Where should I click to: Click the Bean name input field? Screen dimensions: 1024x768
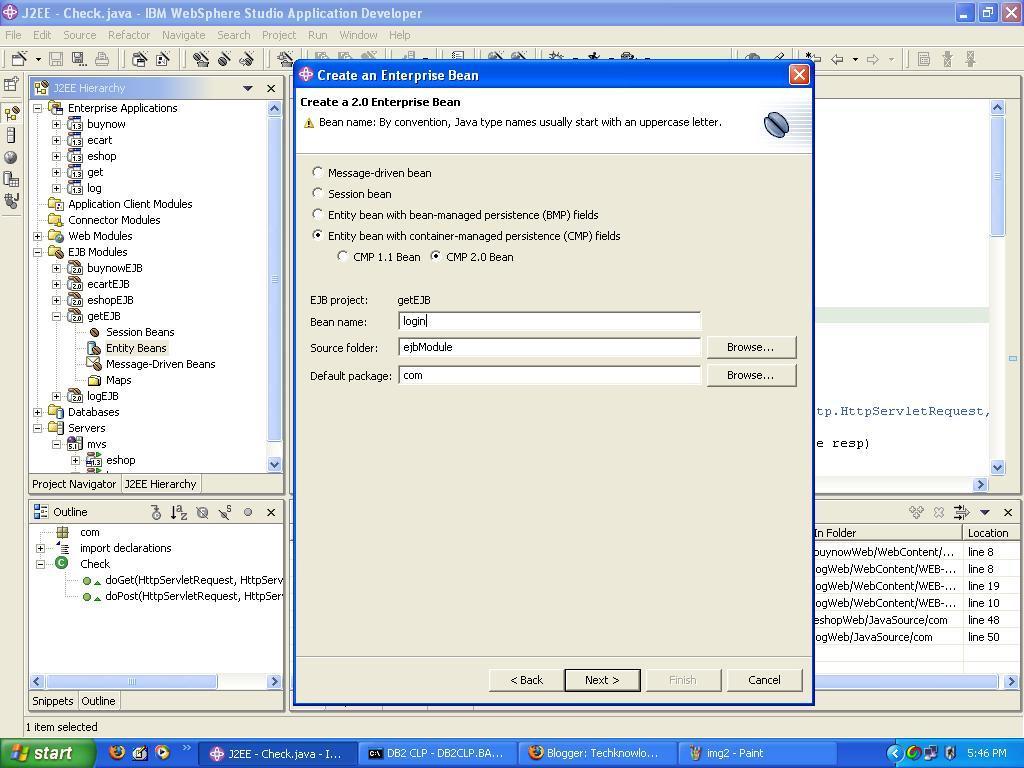click(549, 321)
